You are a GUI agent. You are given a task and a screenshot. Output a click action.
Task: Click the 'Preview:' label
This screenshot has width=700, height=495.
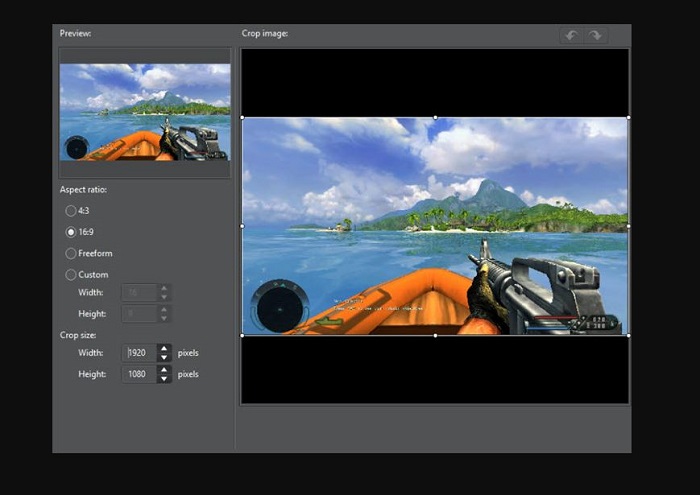click(x=75, y=33)
